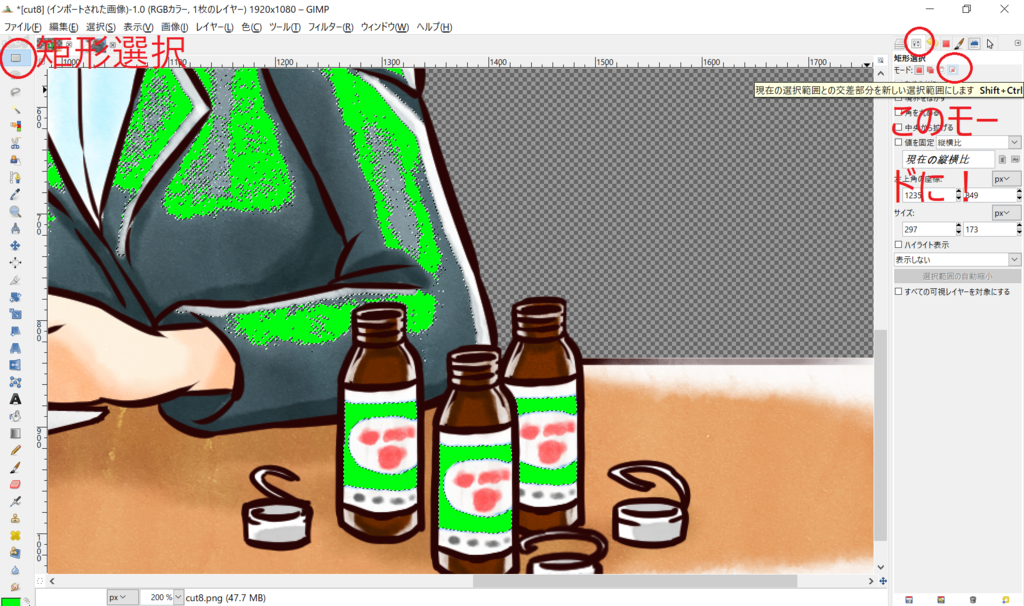Enable ハイライト表示 checkbox
Screen dimensions: 1024x606
[x=898, y=244]
